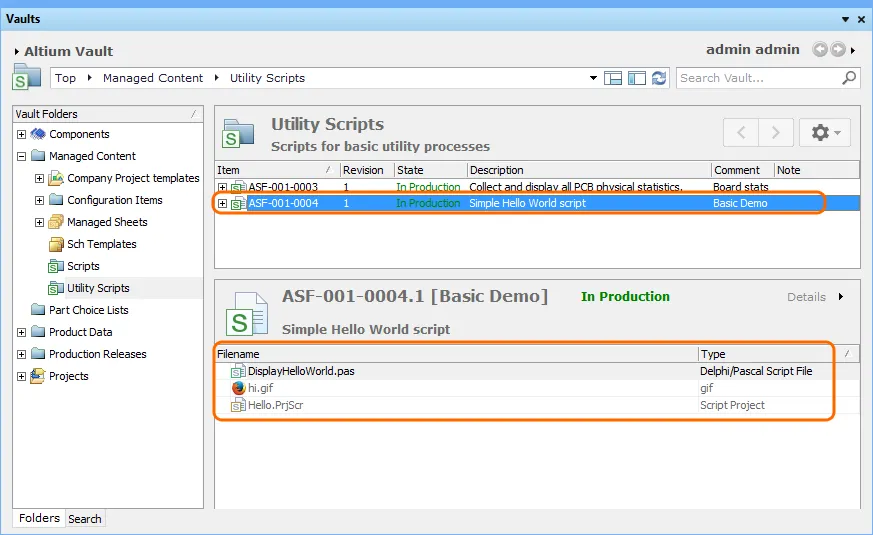Viewport: 873px width, 535px height.
Task: Sort by the Type column header
Action: (x=778, y=354)
